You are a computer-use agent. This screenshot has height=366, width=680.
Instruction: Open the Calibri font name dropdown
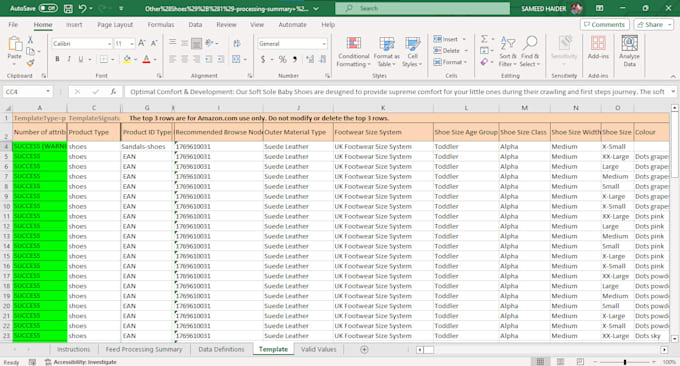click(109, 44)
